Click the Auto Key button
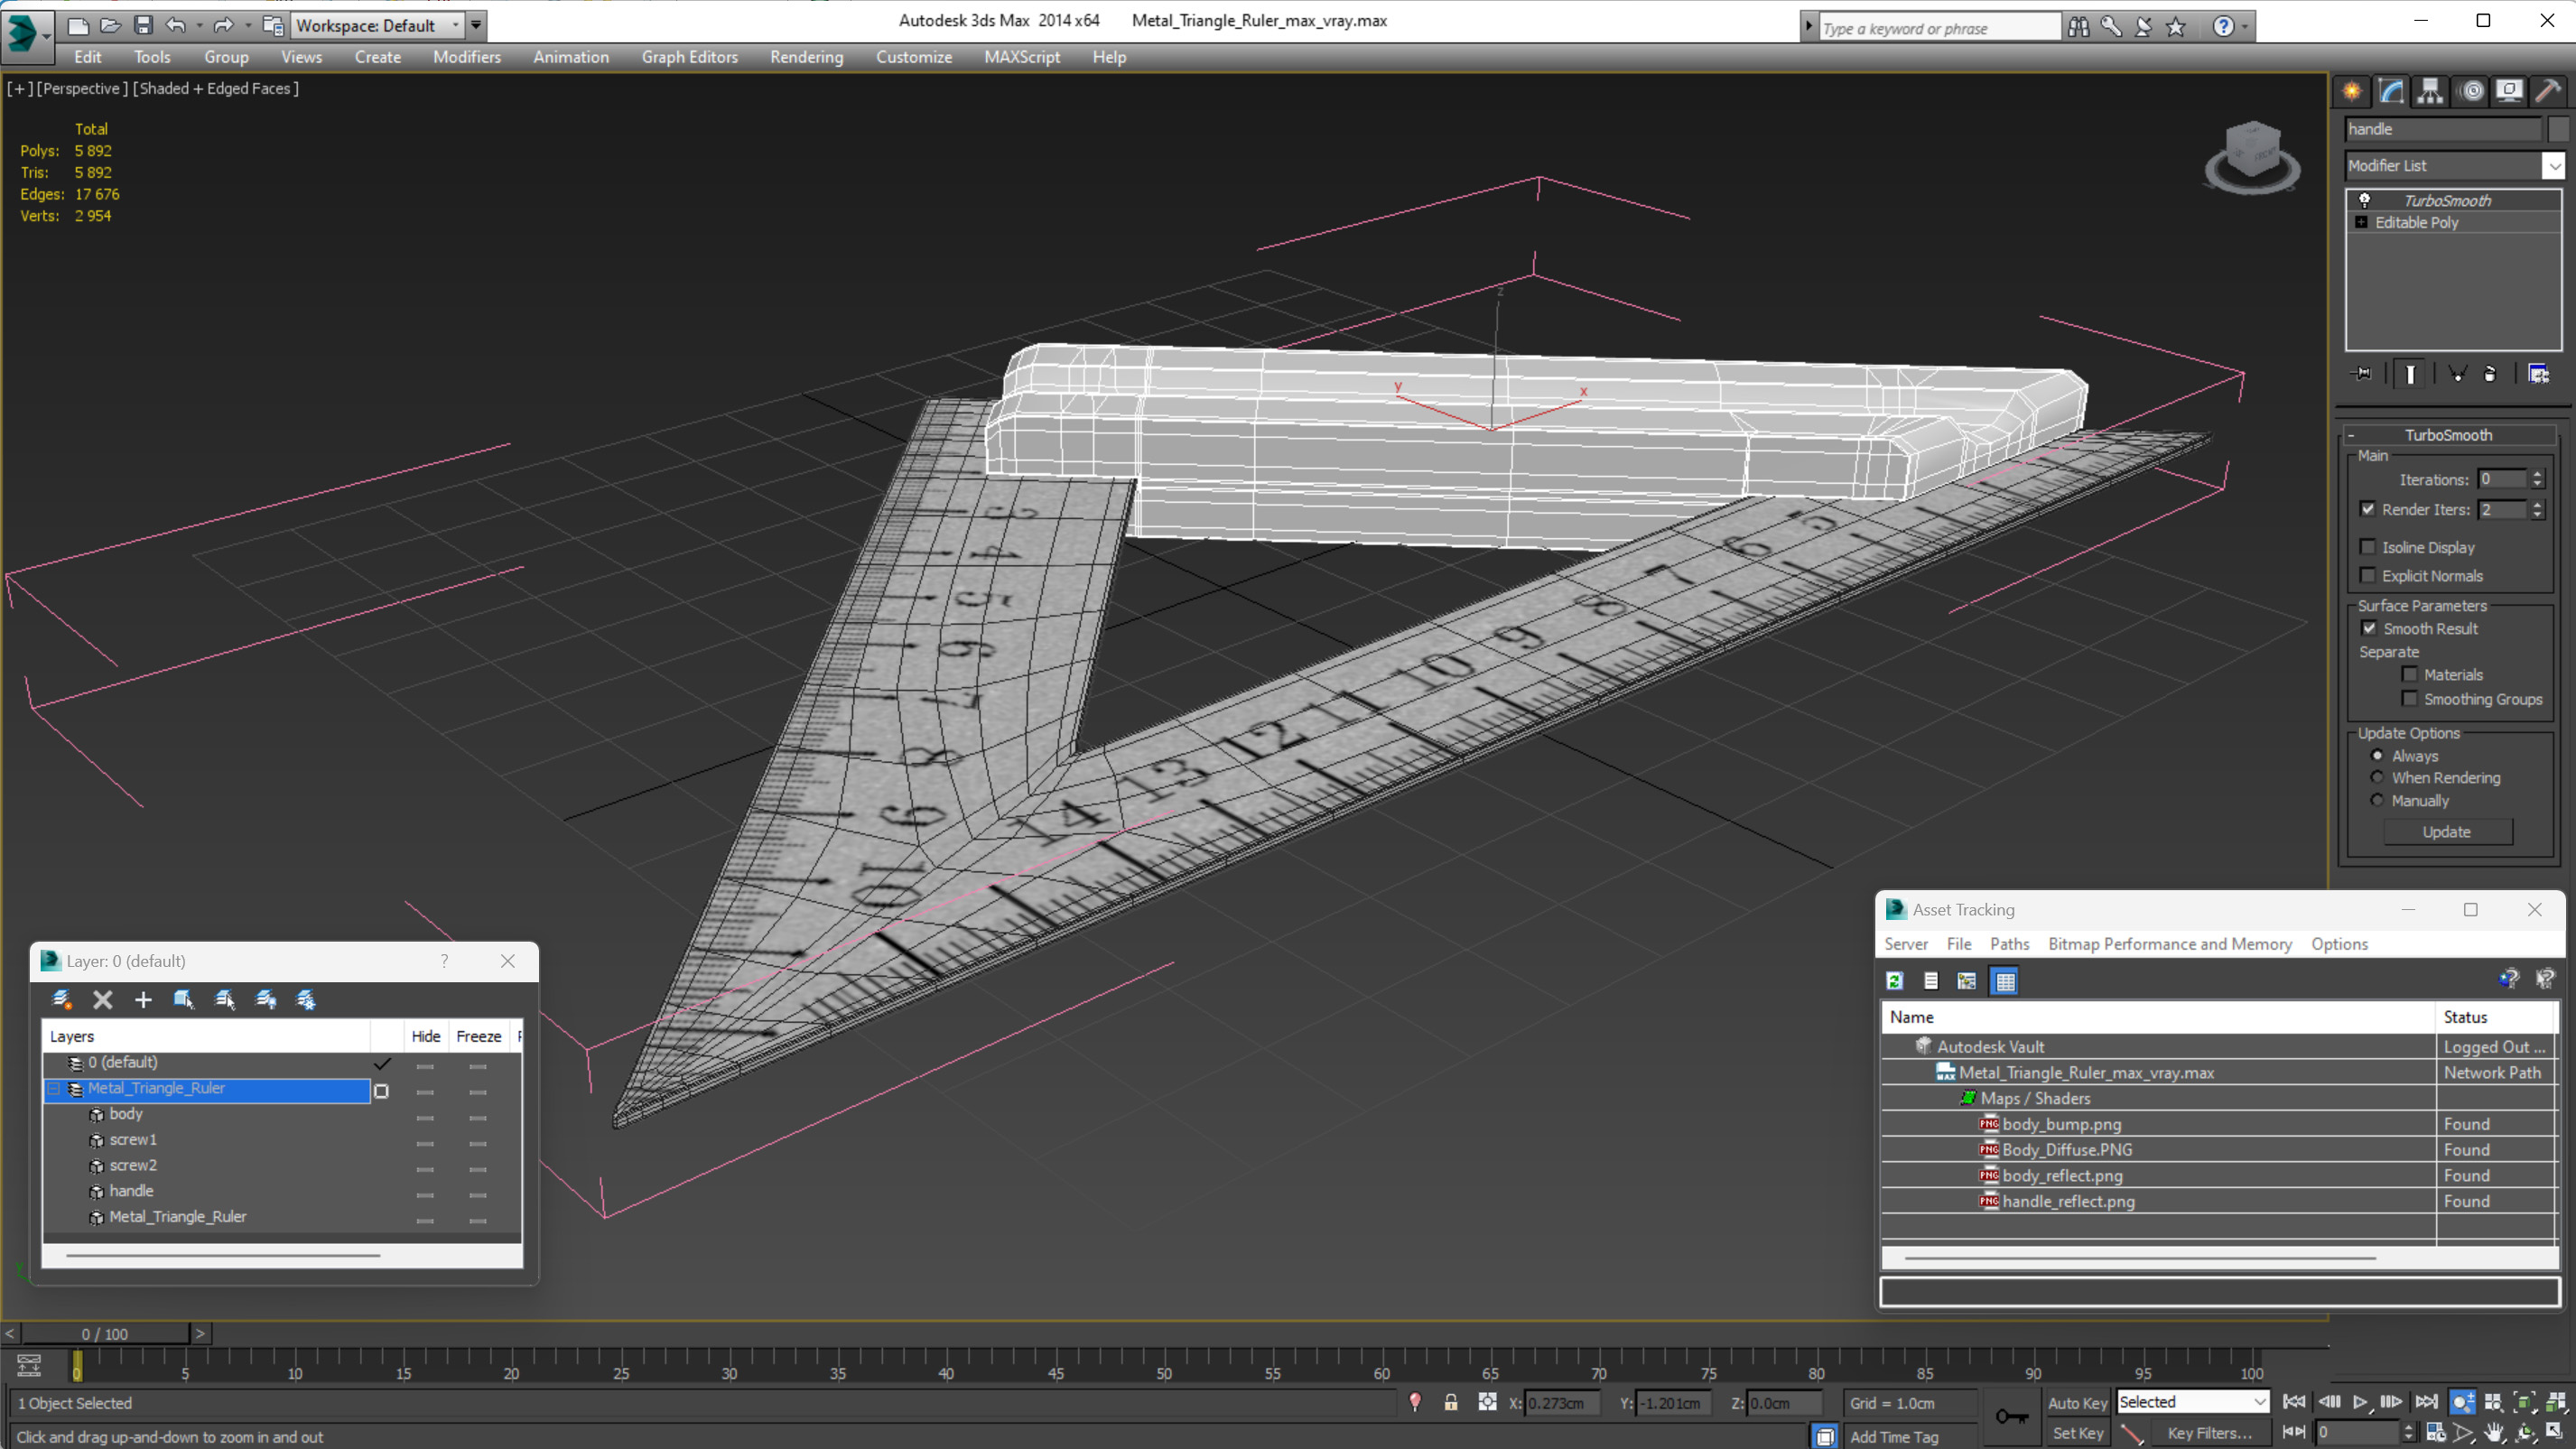 point(2077,1403)
